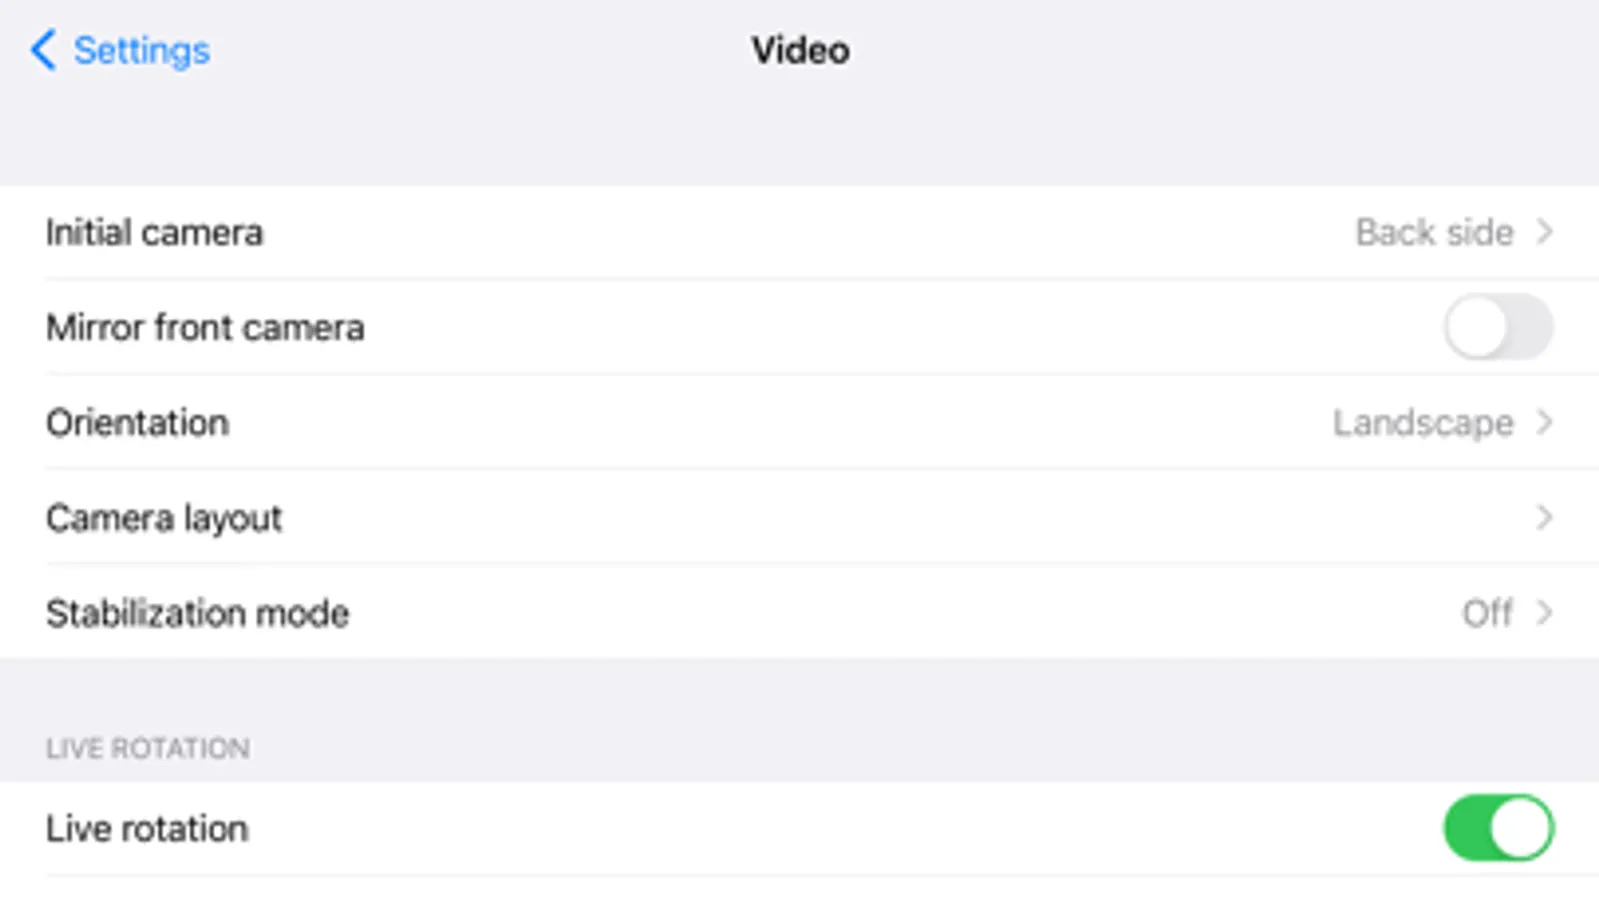Open the Initial camera setting label
The width and height of the screenshot is (1599, 900).
(155, 233)
